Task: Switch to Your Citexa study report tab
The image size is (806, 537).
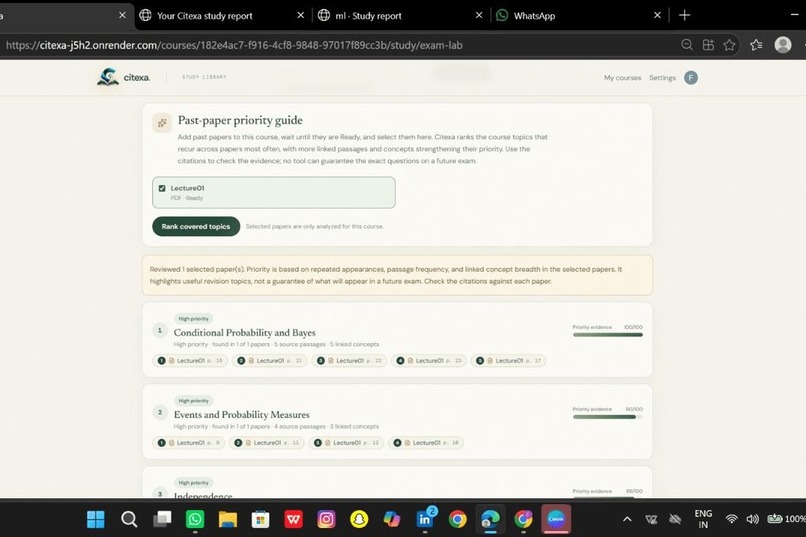Action: point(224,15)
